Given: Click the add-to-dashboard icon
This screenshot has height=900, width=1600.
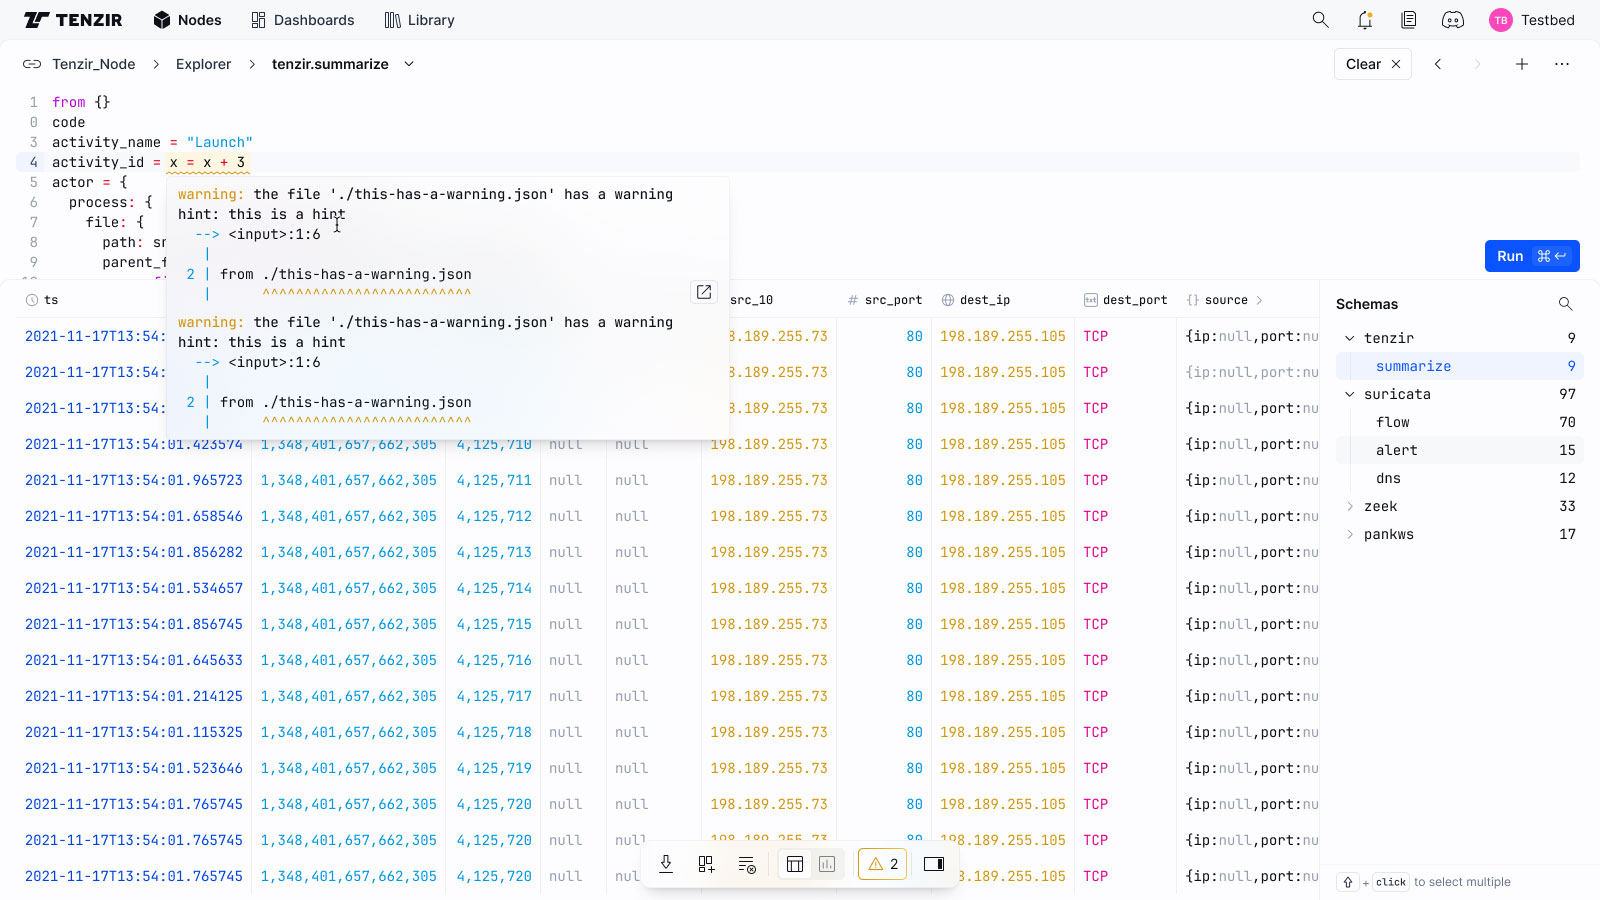Looking at the screenshot, I should point(706,864).
